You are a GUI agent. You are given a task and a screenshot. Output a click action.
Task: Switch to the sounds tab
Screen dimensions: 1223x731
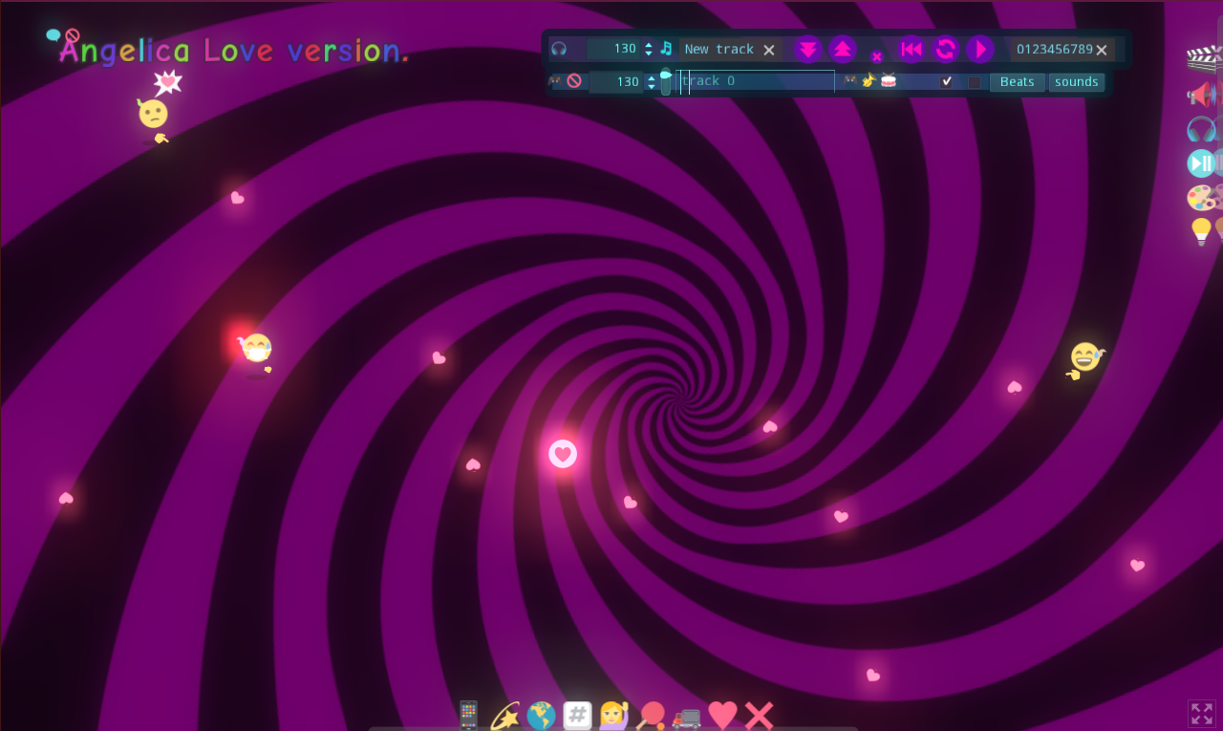pyautogui.click(x=1076, y=82)
